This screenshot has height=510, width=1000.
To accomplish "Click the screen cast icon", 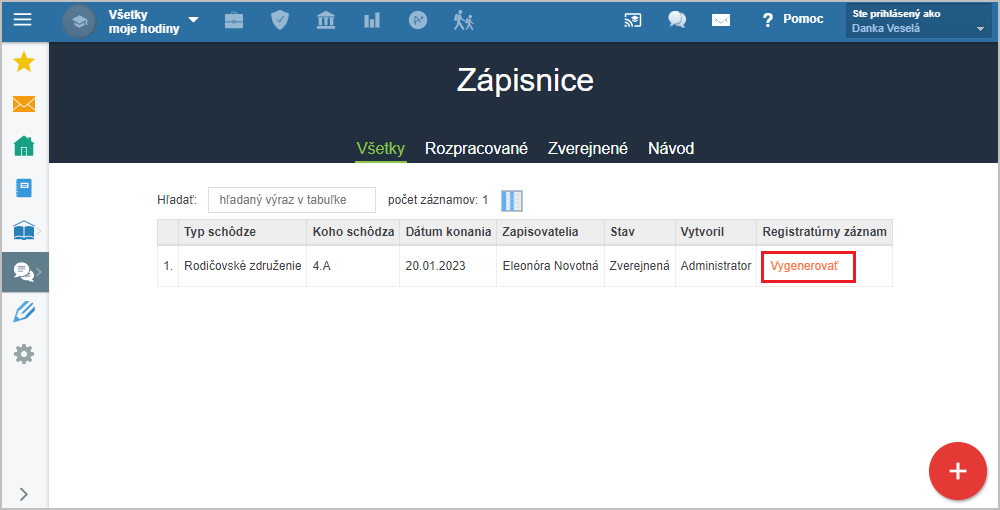I will 632,20.
